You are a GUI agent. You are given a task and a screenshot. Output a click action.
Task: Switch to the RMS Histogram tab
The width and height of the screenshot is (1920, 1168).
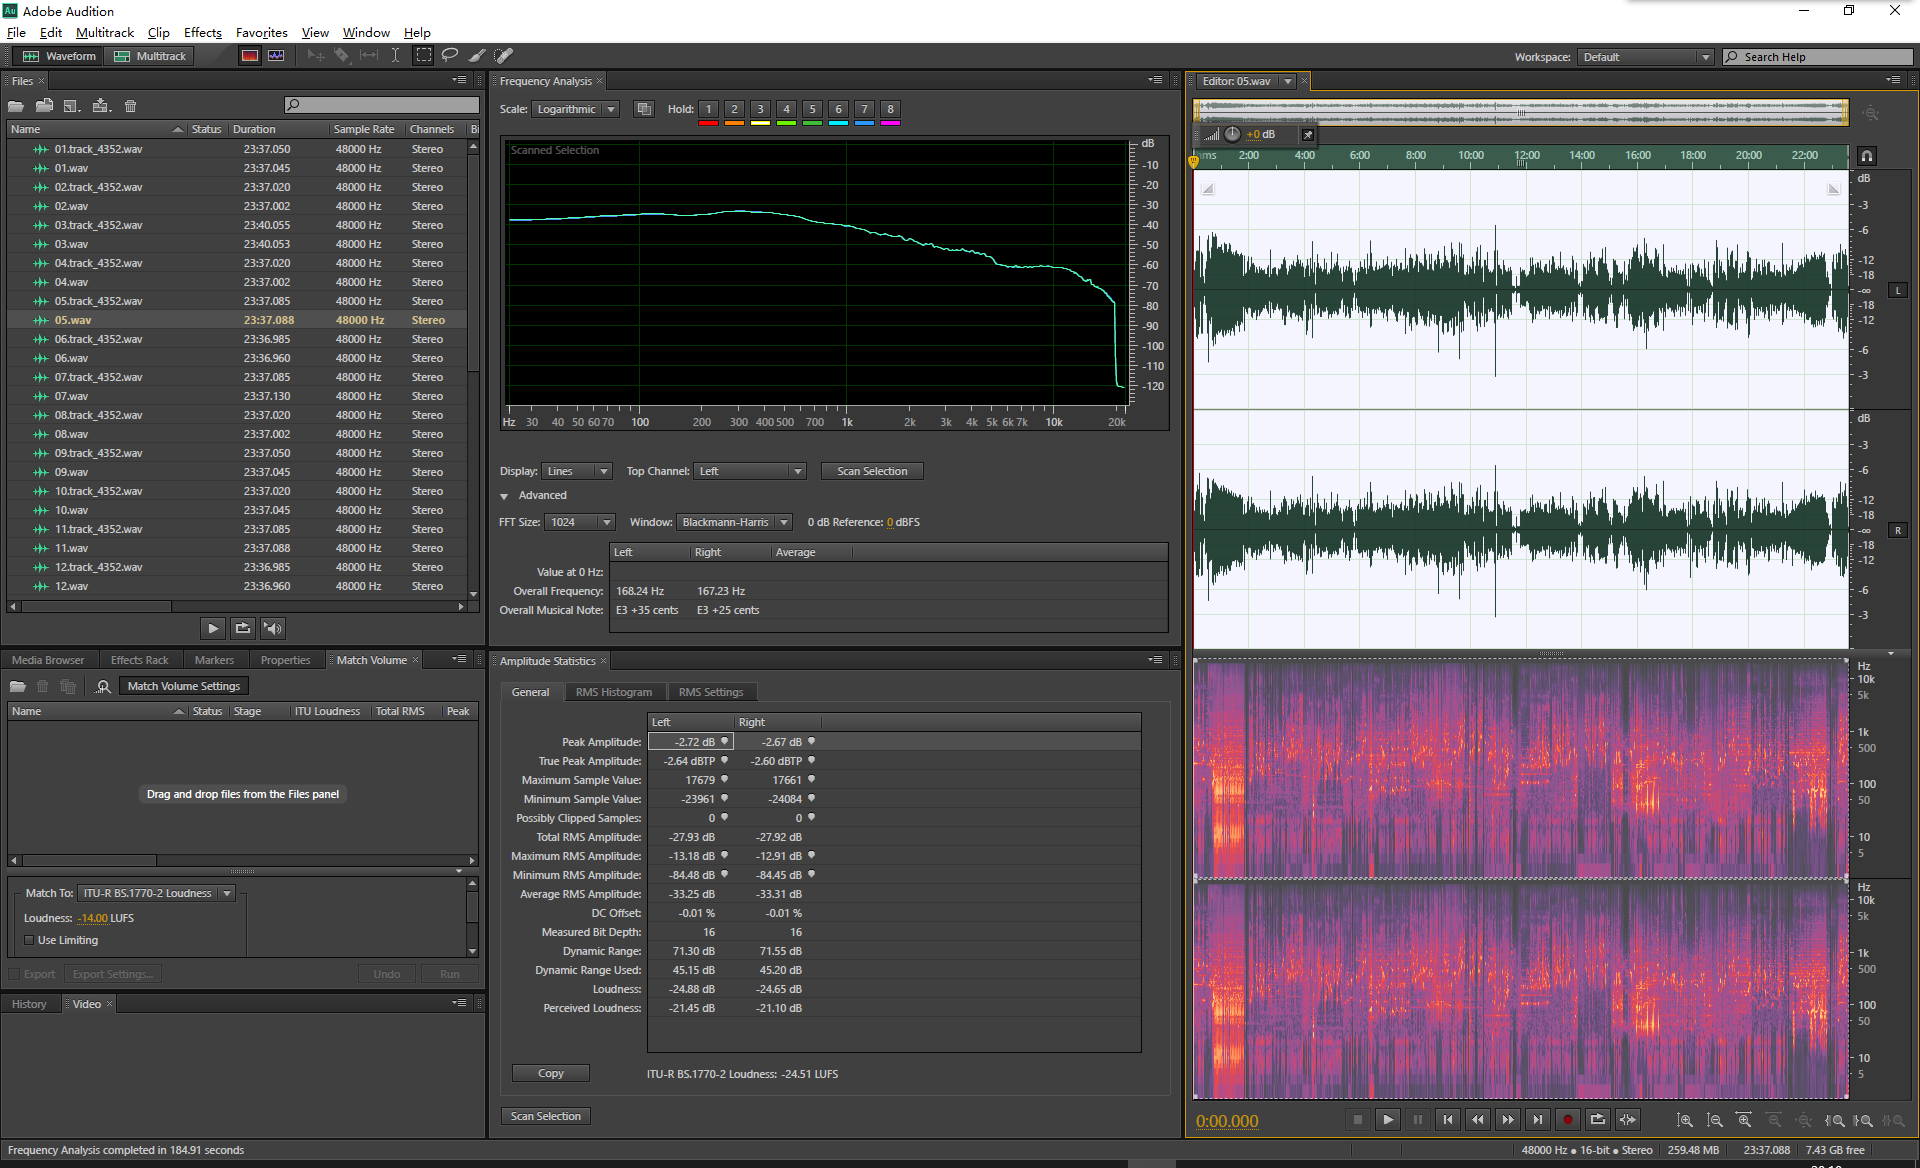(x=614, y=693)
